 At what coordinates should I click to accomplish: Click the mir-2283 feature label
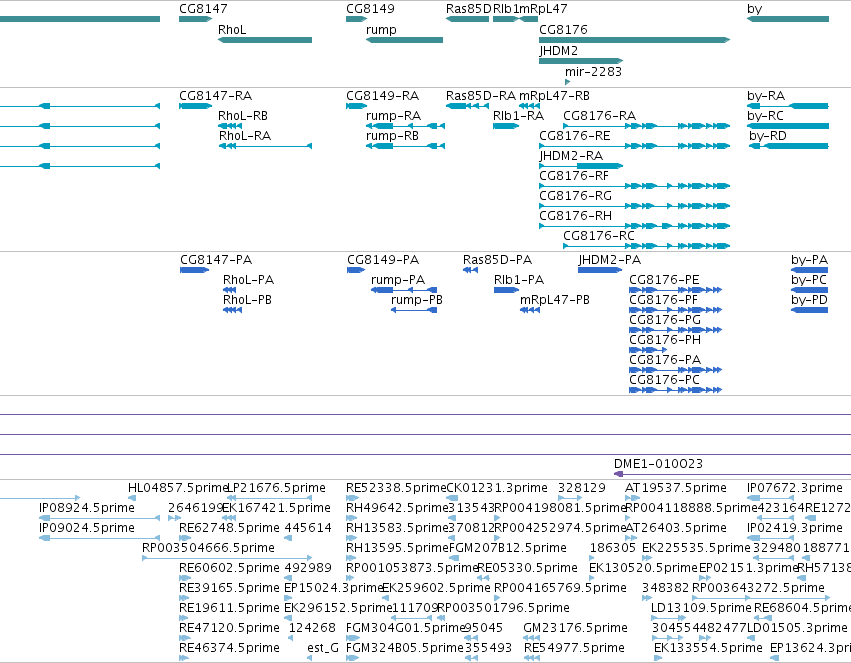(593, 72)
